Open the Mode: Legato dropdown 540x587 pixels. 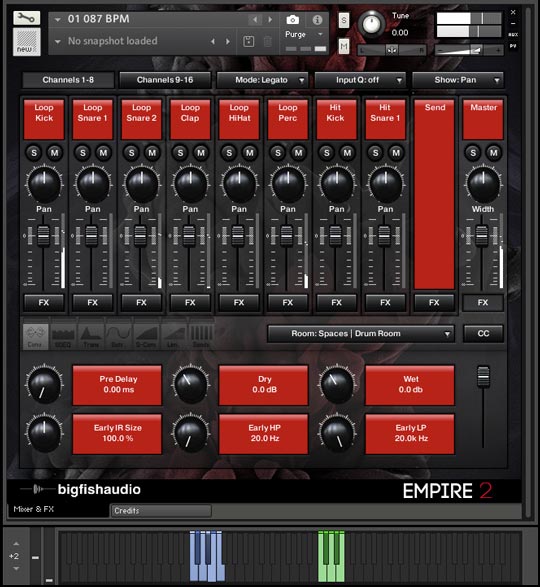coord(262,80)
